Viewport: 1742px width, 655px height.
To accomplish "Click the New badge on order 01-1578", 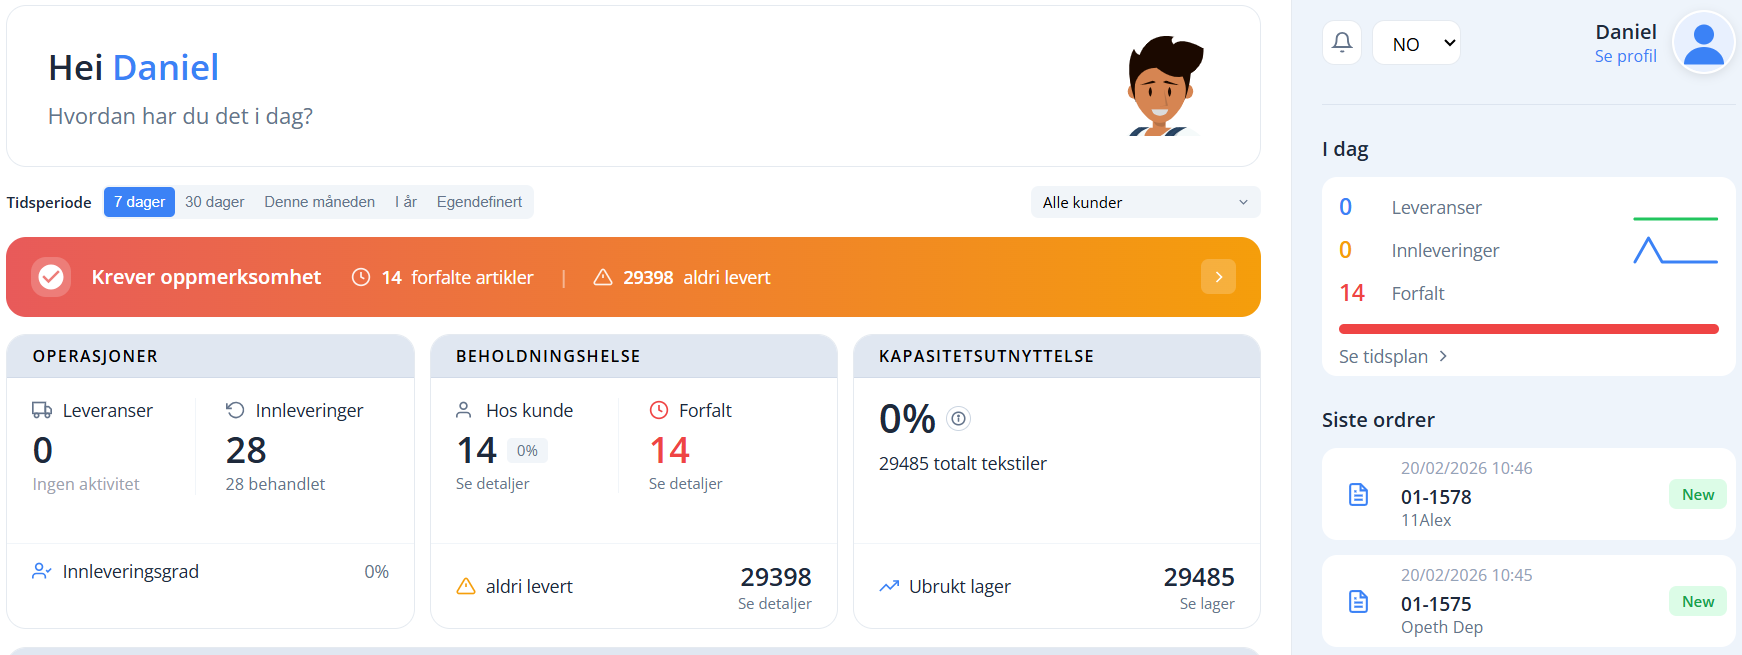I will click(1697, 495).
